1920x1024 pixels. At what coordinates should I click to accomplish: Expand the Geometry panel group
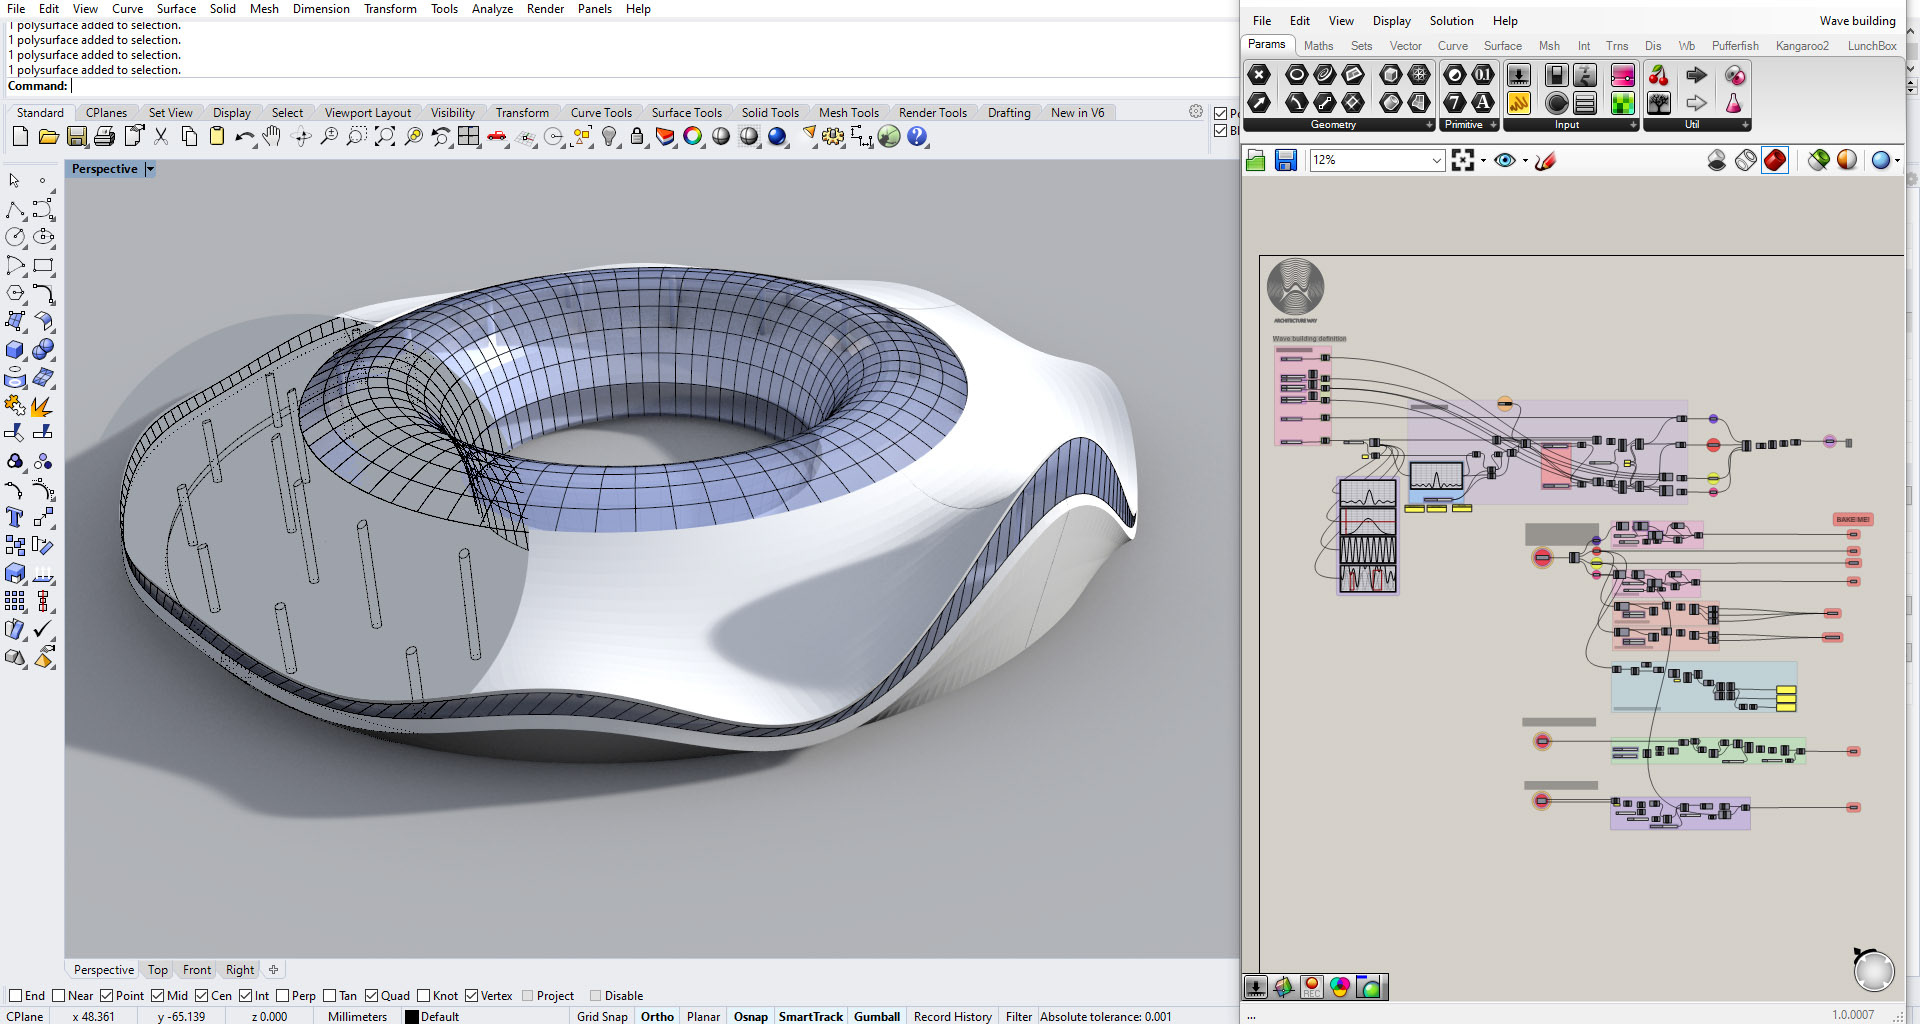click(x=1429, y=125)
